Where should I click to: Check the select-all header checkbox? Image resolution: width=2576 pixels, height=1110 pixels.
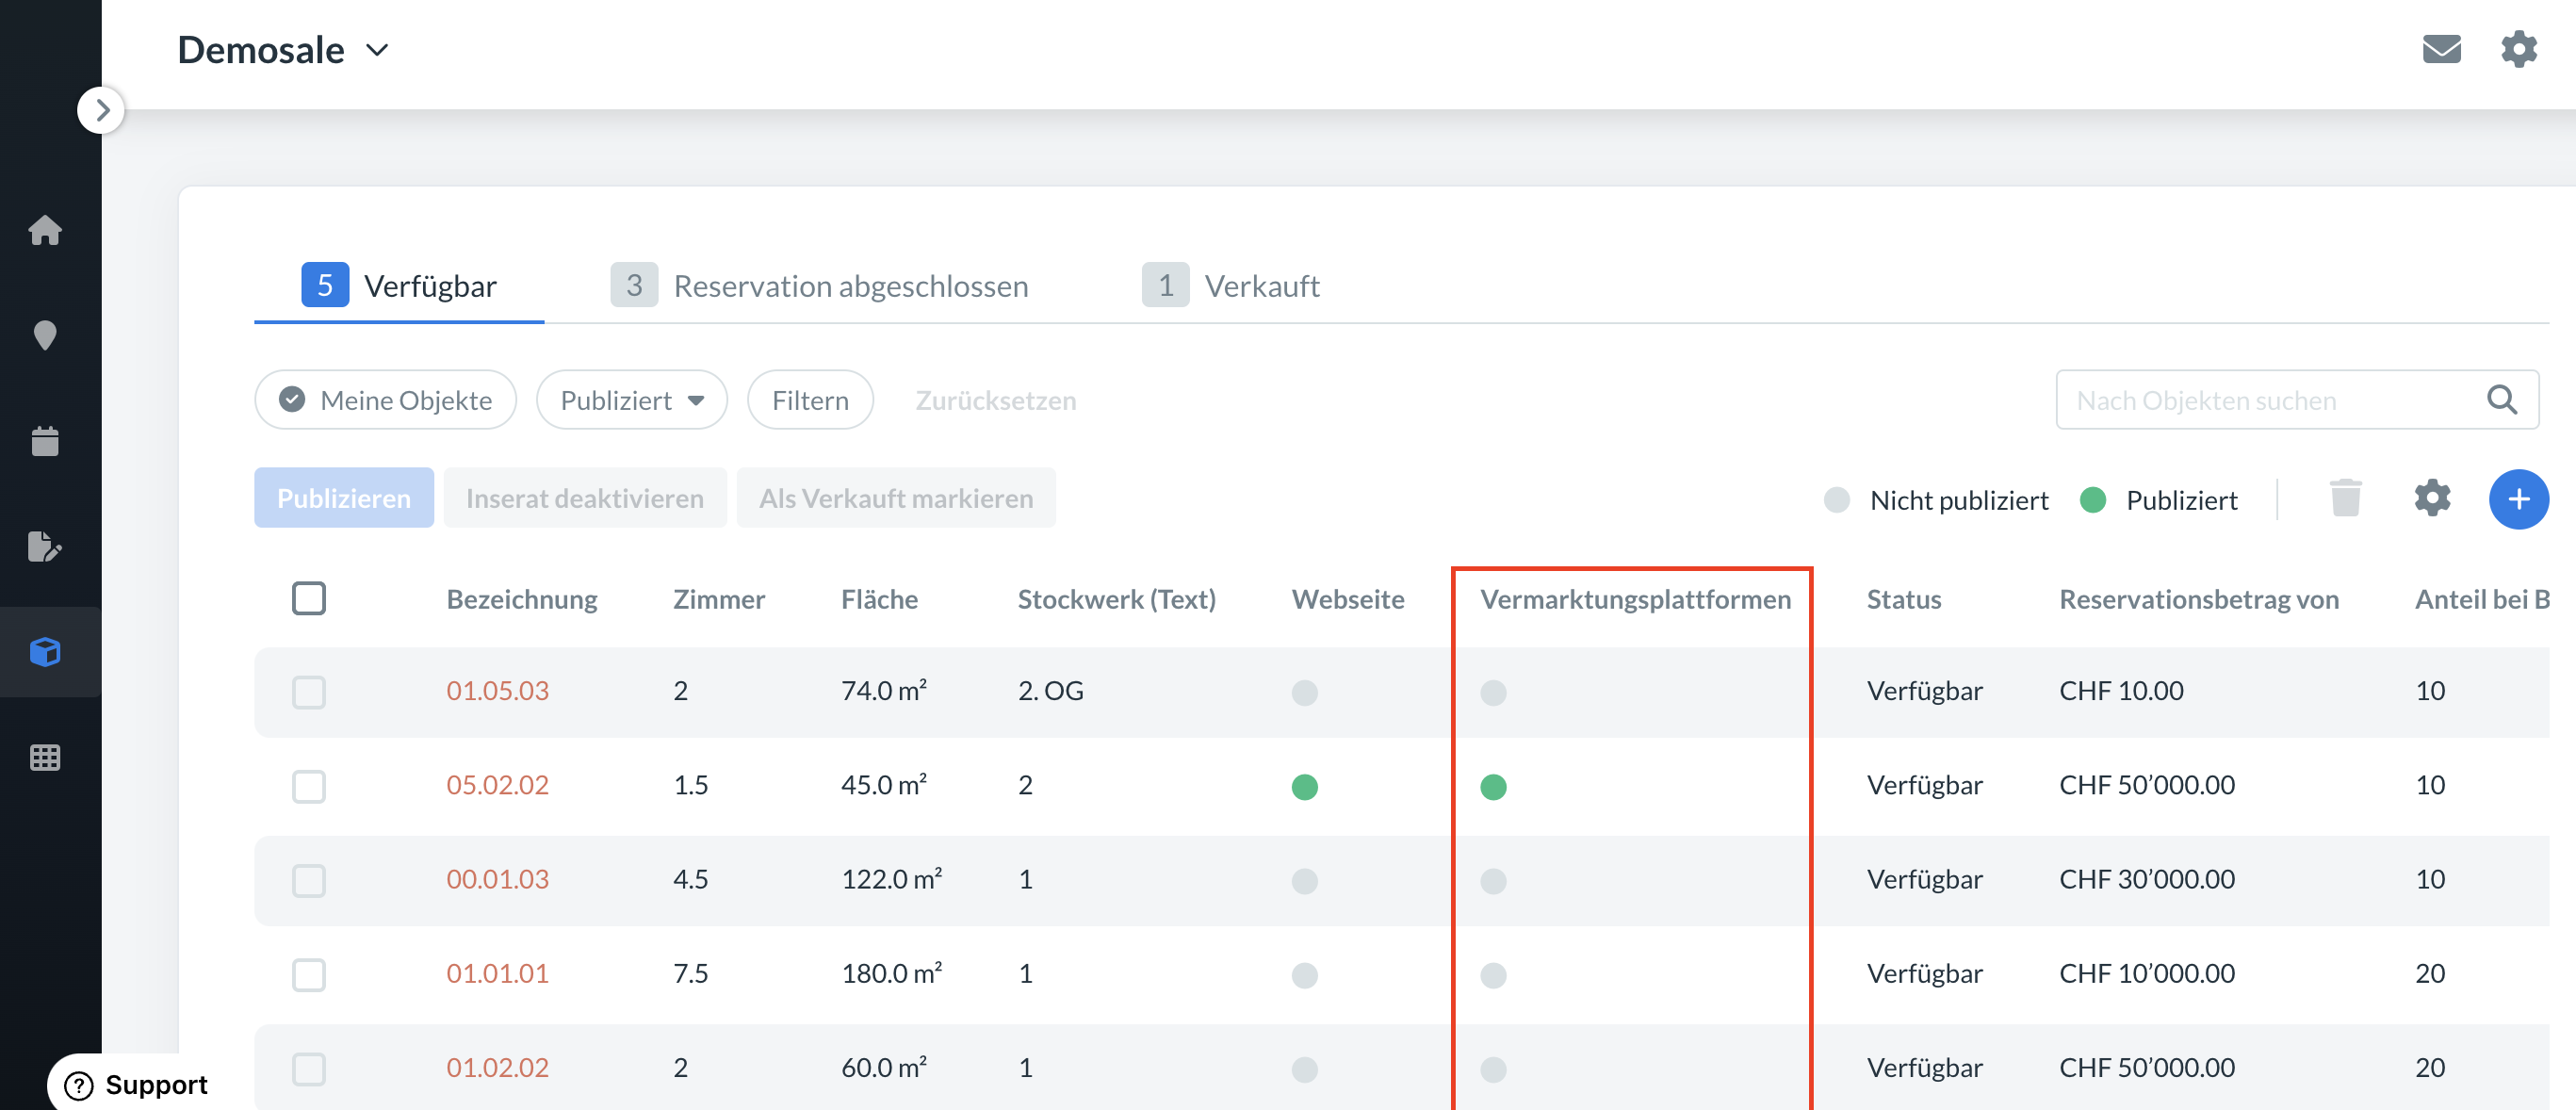(309, 599)
